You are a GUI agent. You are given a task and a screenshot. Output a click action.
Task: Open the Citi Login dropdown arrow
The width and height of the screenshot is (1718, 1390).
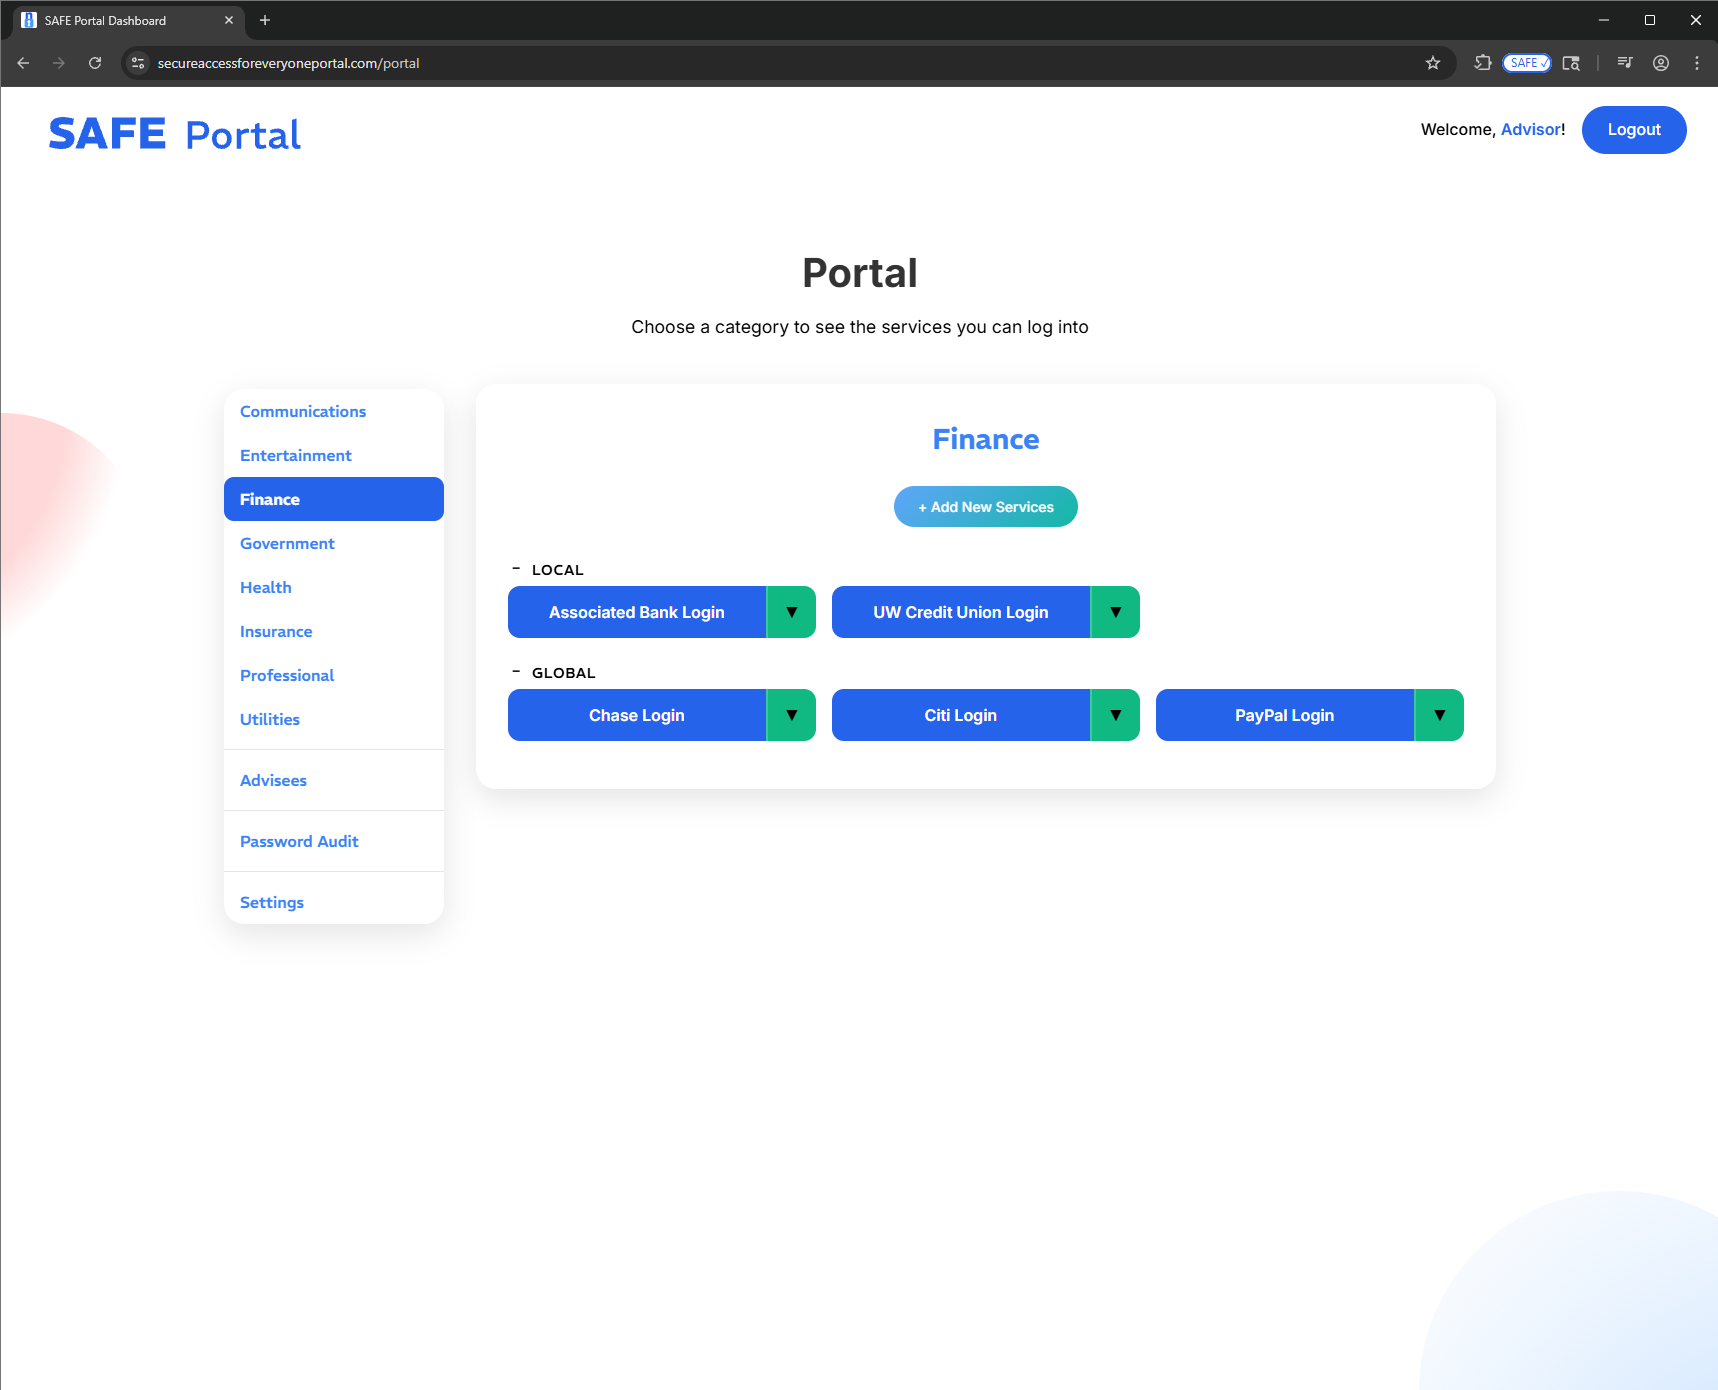[1114, 715]
